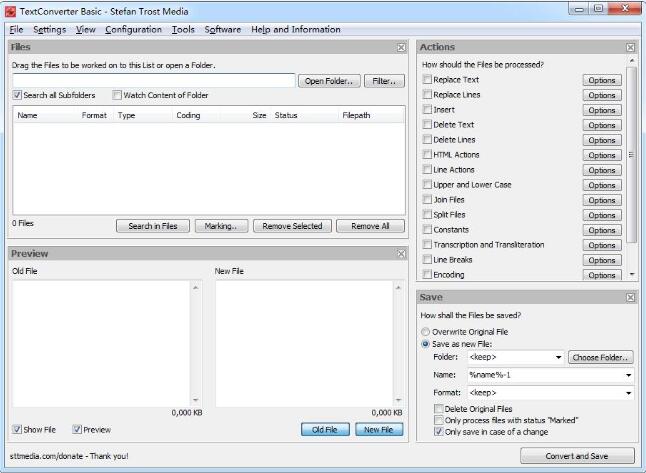Toggle the Preview checkbox
This screenshot has height=473, width=646.
(77, 429)
